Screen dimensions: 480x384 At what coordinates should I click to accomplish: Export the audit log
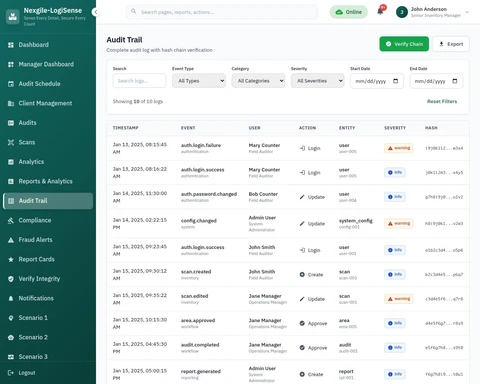[x=451, y=44]
